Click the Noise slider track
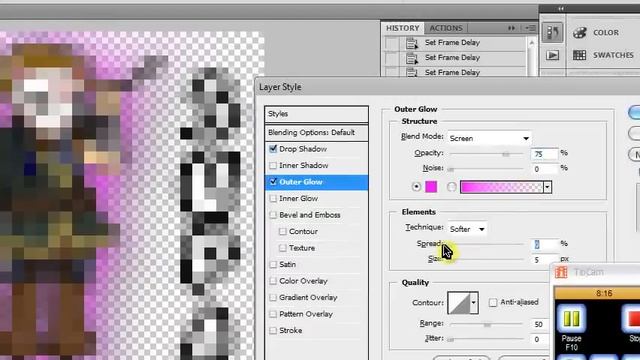 pos(486,169)
